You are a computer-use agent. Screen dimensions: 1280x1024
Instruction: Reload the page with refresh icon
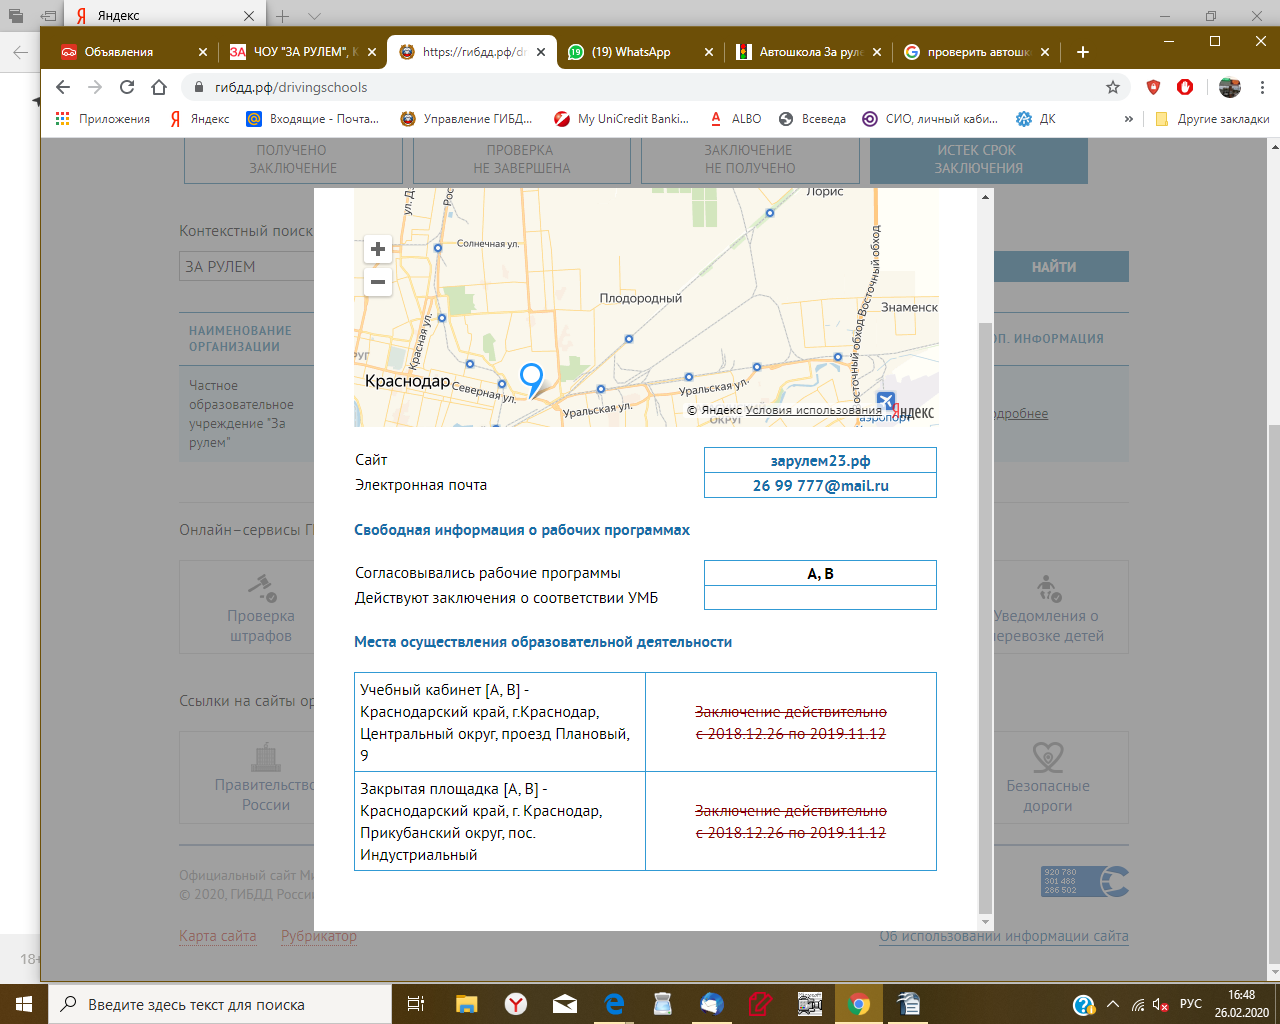pyautogui.click(x=127, y=87)
